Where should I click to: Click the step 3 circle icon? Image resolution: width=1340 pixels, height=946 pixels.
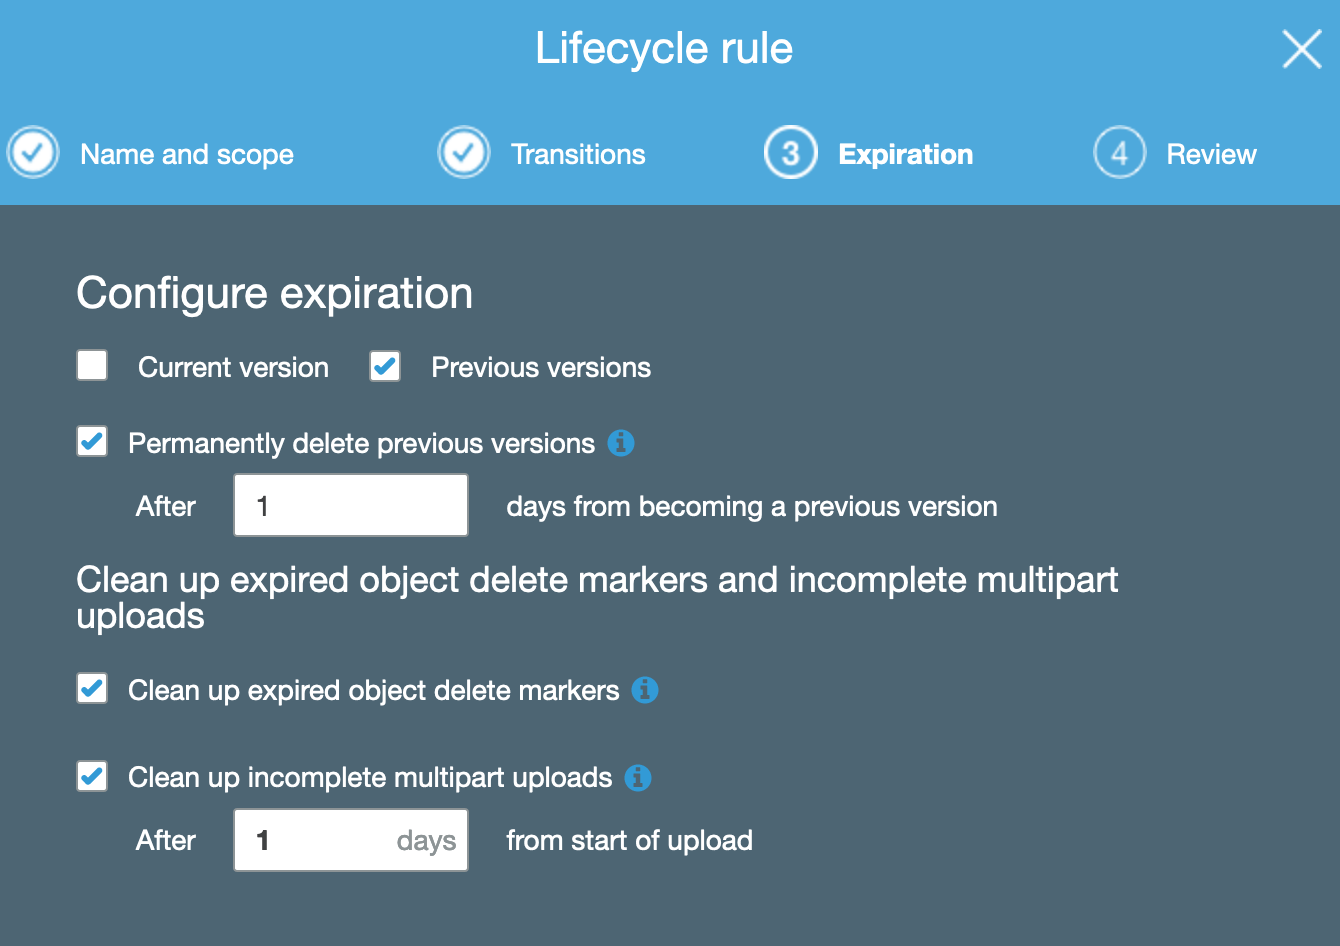790,153
